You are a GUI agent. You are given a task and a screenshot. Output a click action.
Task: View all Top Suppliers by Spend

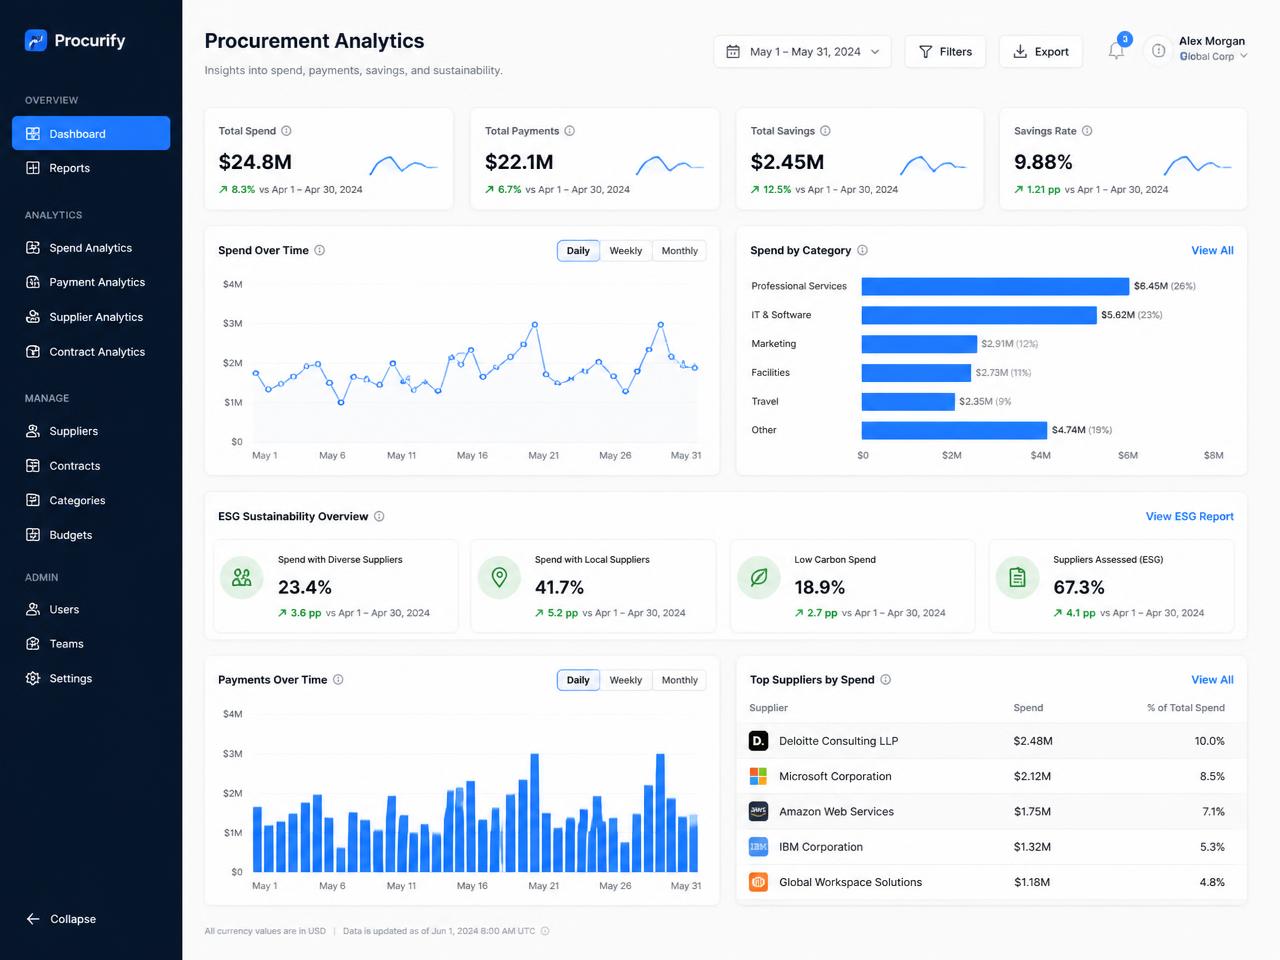pyautogui.click(x=1212, y=680)
